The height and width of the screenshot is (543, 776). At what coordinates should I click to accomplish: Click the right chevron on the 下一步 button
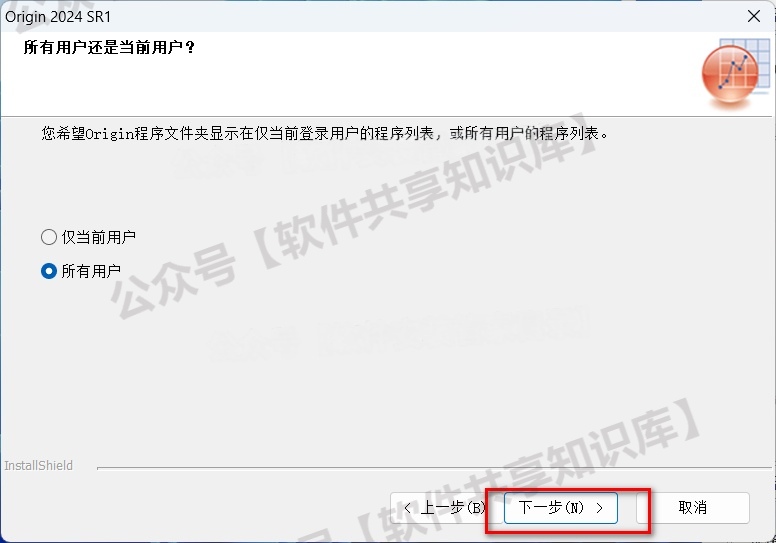pos(599,508)
